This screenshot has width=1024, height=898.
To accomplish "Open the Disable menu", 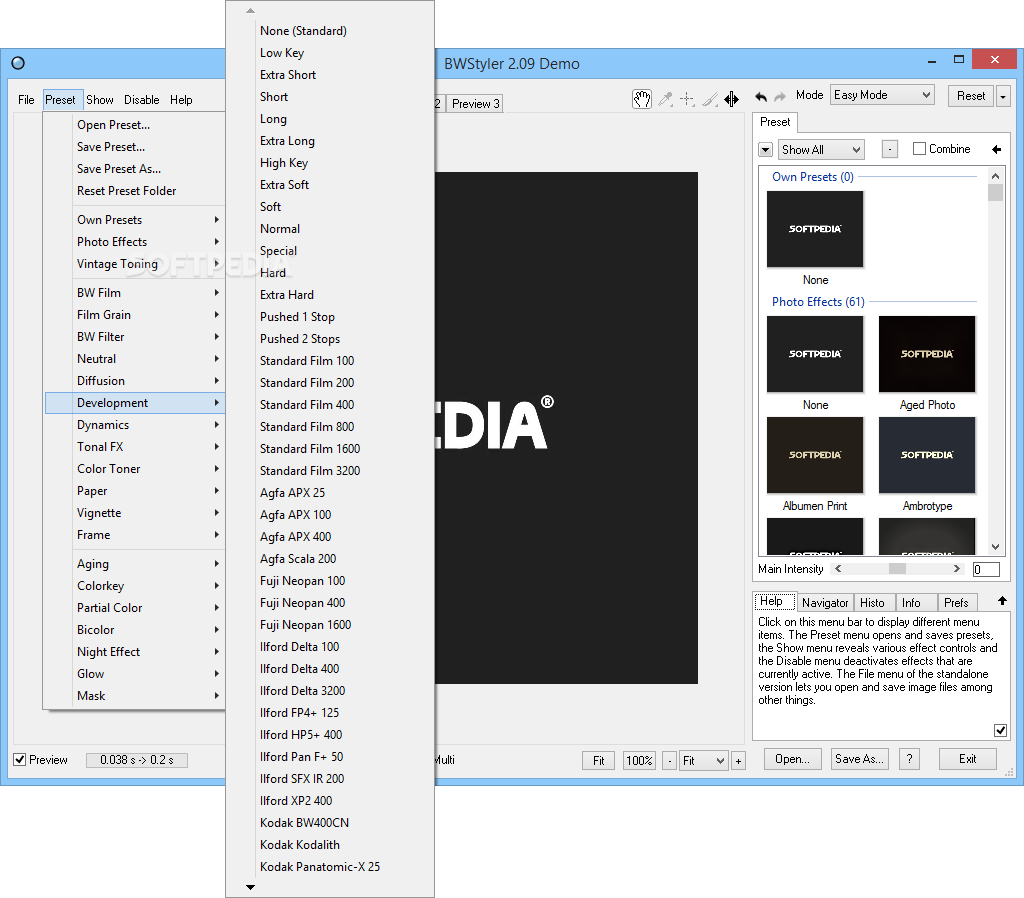I will click(x=142, y=100).
